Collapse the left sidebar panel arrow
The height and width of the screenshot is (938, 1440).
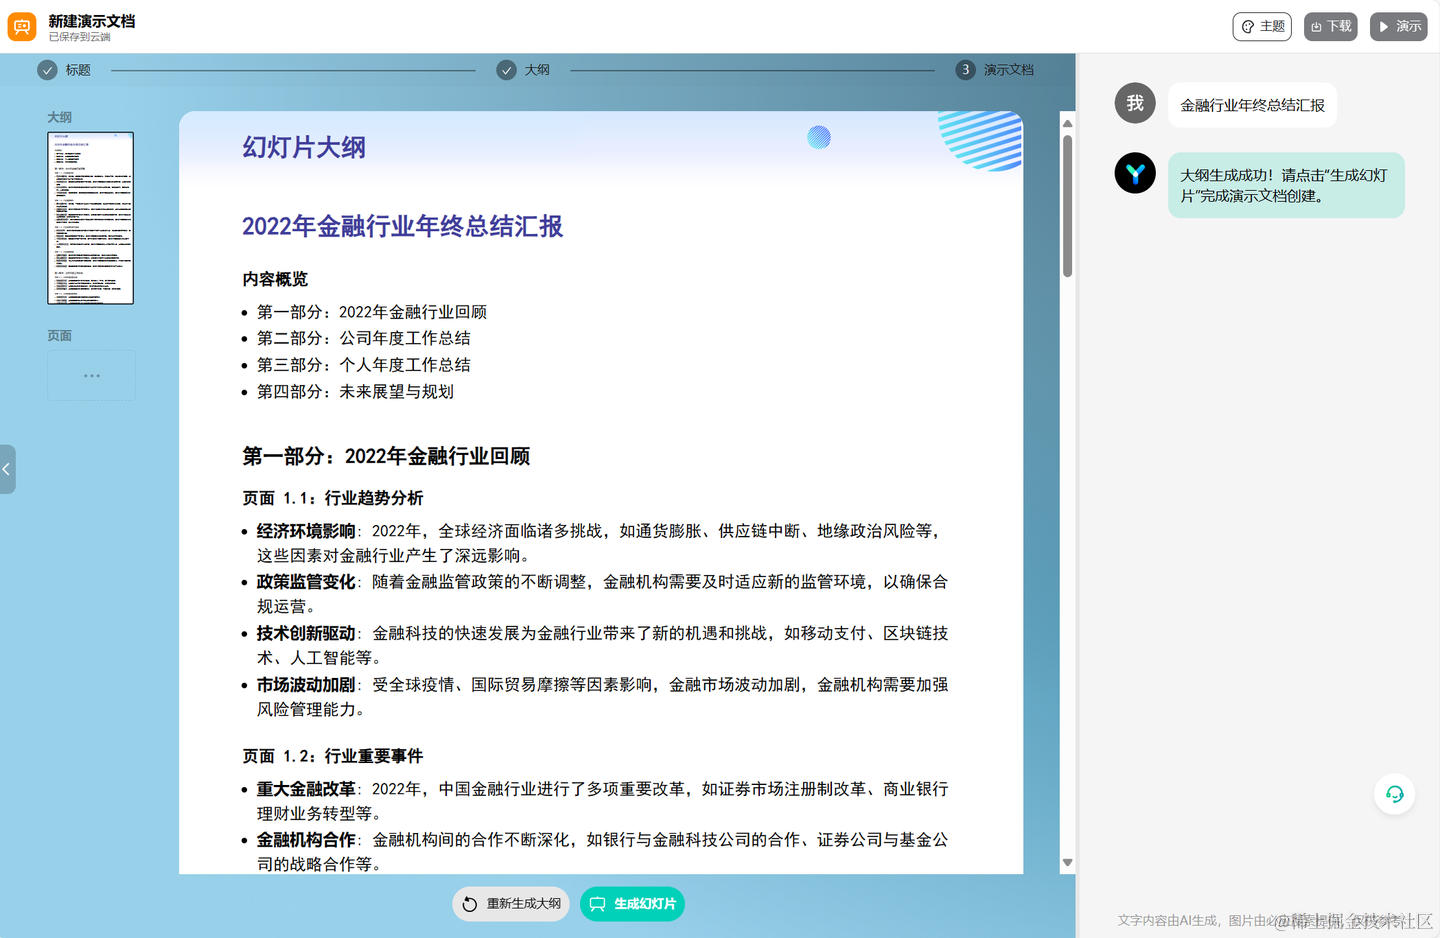click(7, 469)
